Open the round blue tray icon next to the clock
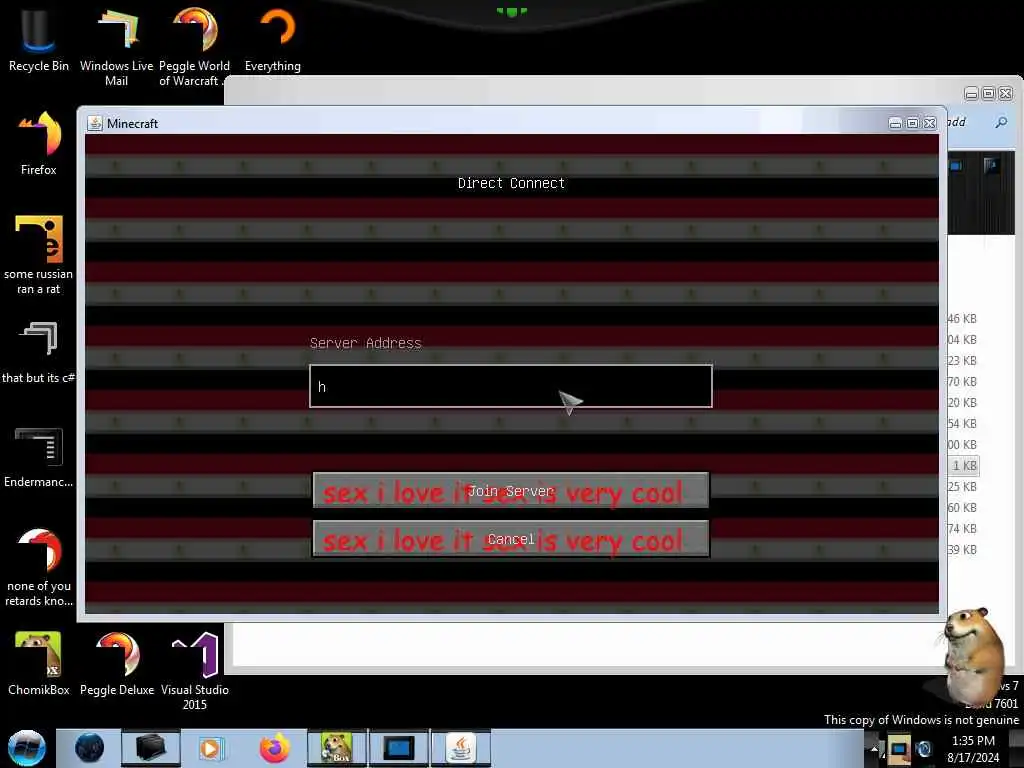 coord(923,749)
